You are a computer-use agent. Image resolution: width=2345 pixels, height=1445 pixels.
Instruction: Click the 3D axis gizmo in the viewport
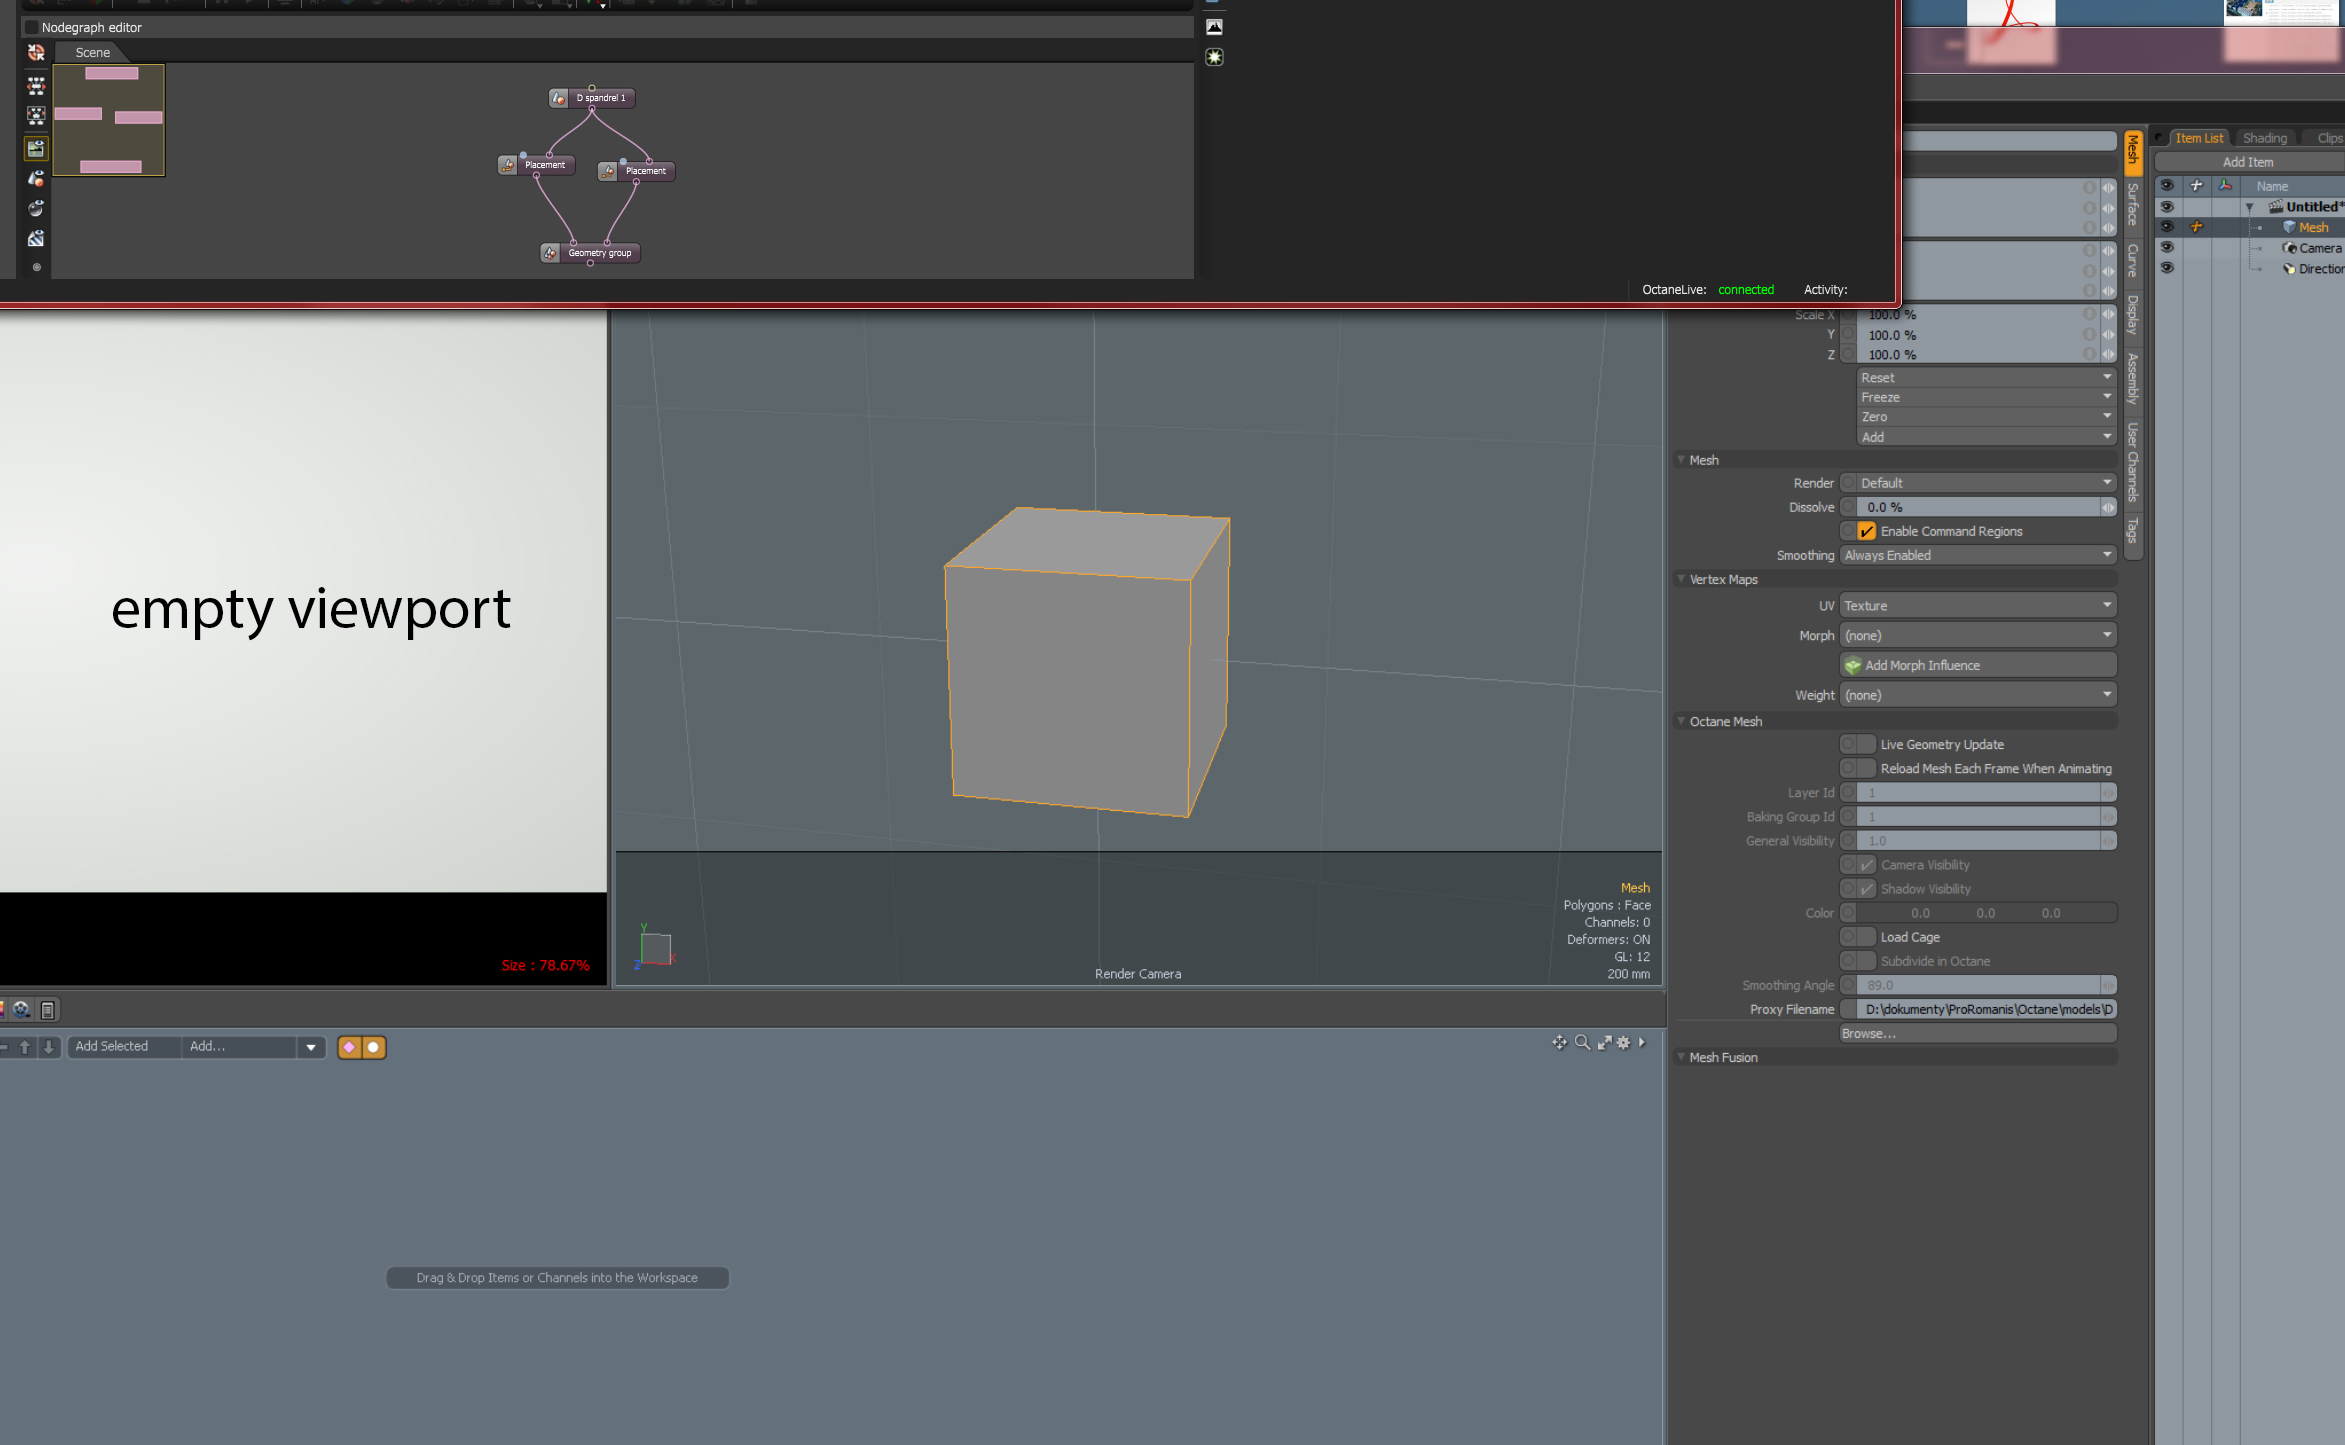[655, 948]
